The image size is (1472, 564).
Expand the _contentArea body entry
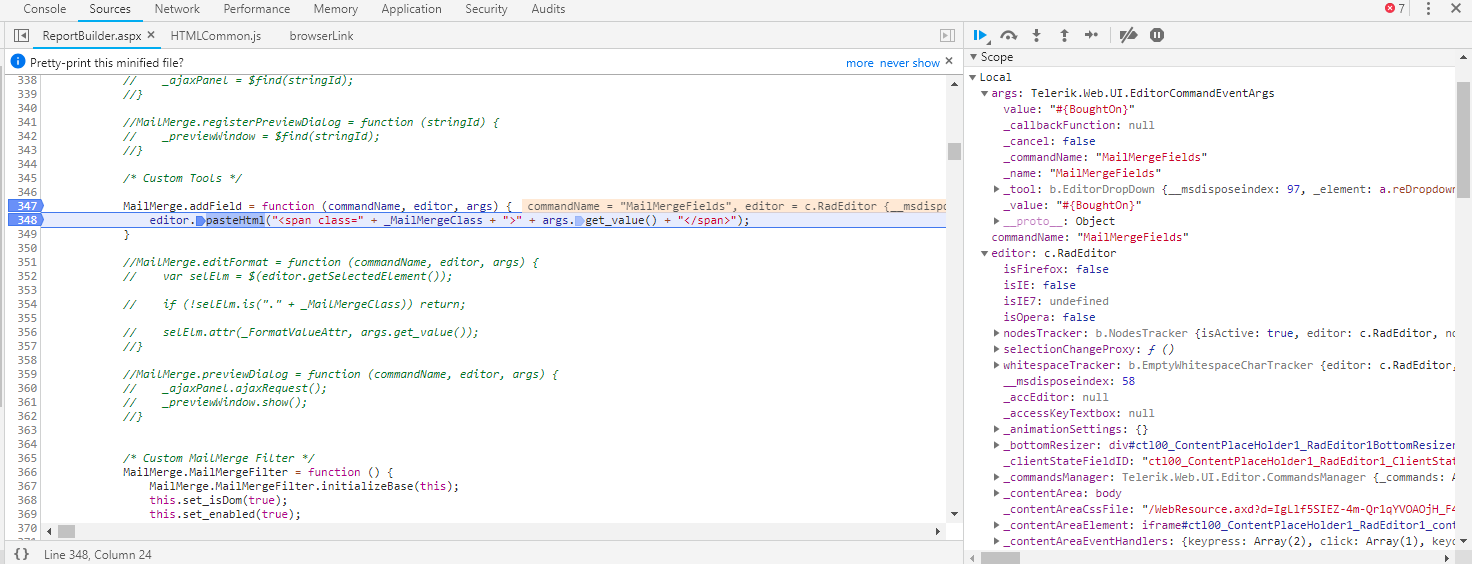tap(997, 493)
